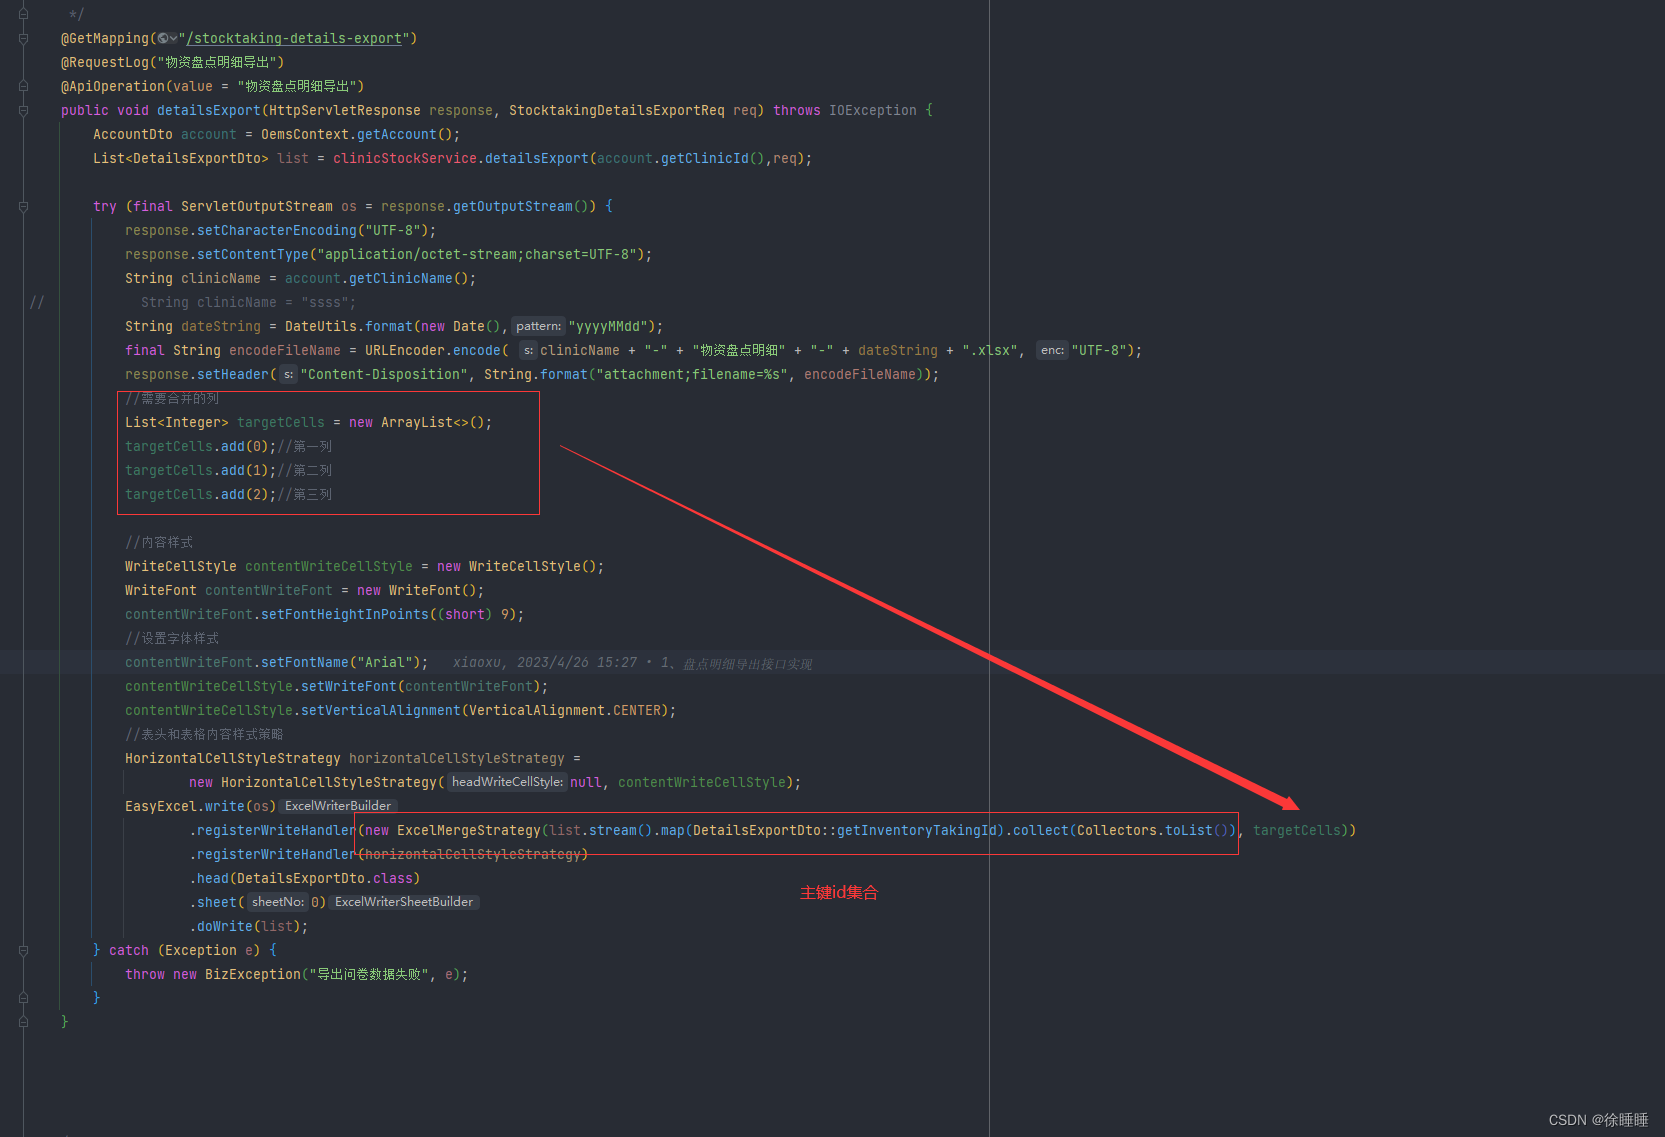Click new WriteFont() constructor call
This screenshot has height=1137, width=1665.
[x=417, y=591]
